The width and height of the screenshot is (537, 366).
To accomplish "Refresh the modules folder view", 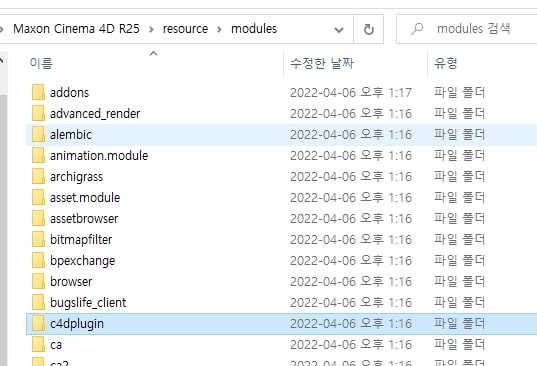I will point(369,29).
